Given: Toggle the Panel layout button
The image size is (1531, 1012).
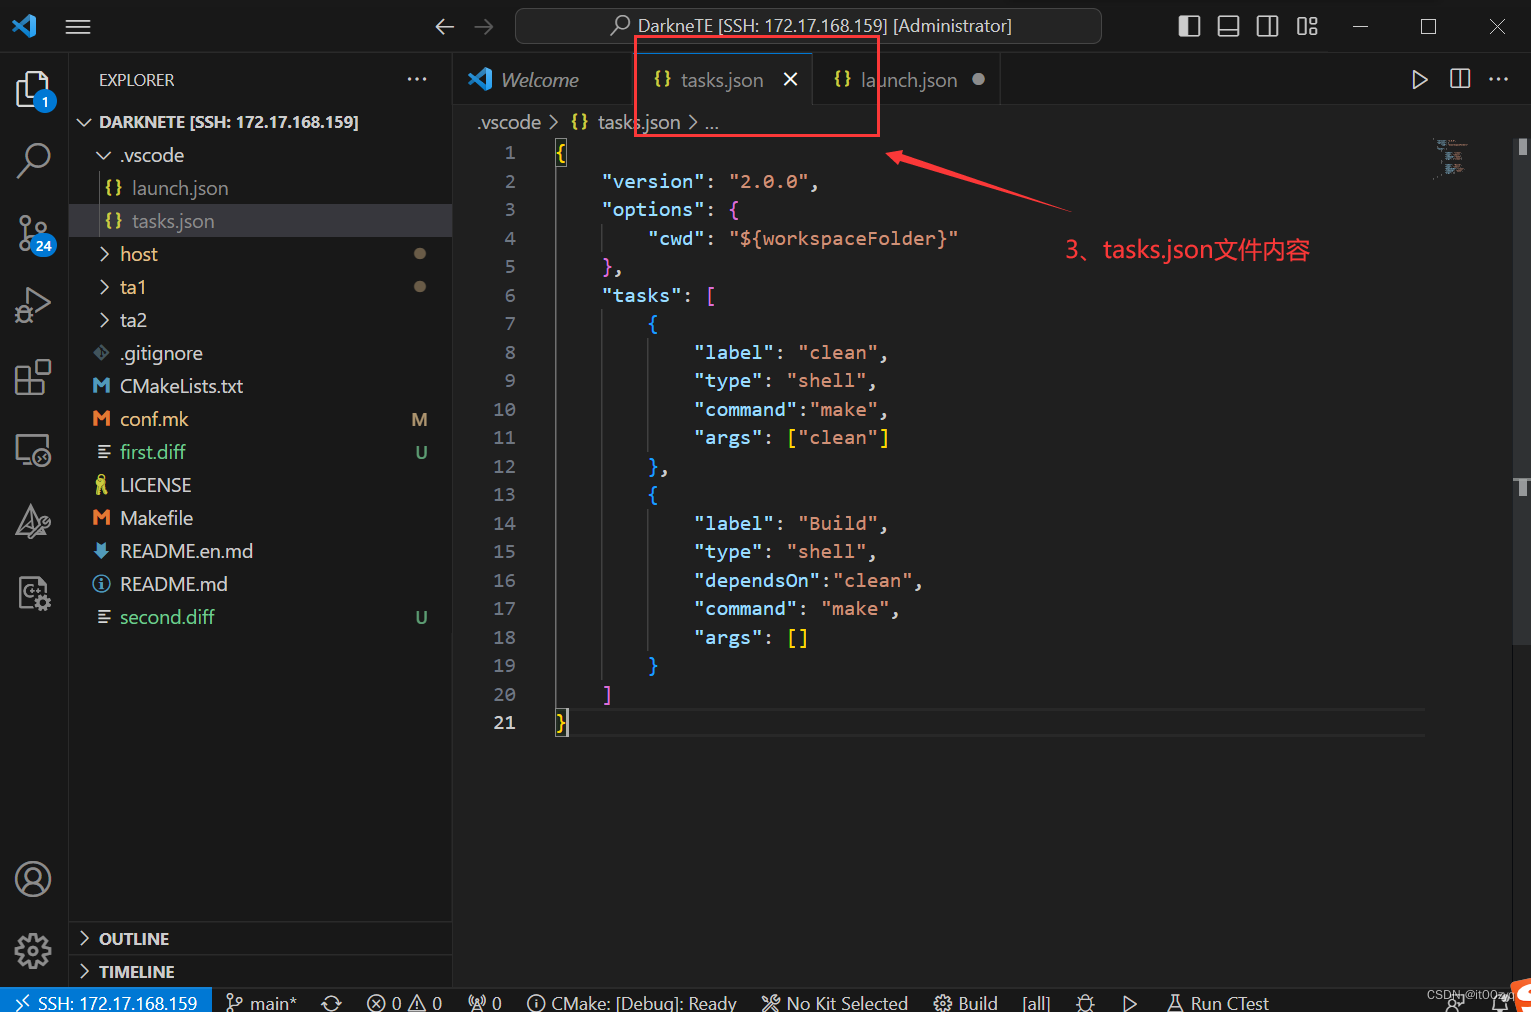Looking at the screenshot, I should (x=1228, y=27).
